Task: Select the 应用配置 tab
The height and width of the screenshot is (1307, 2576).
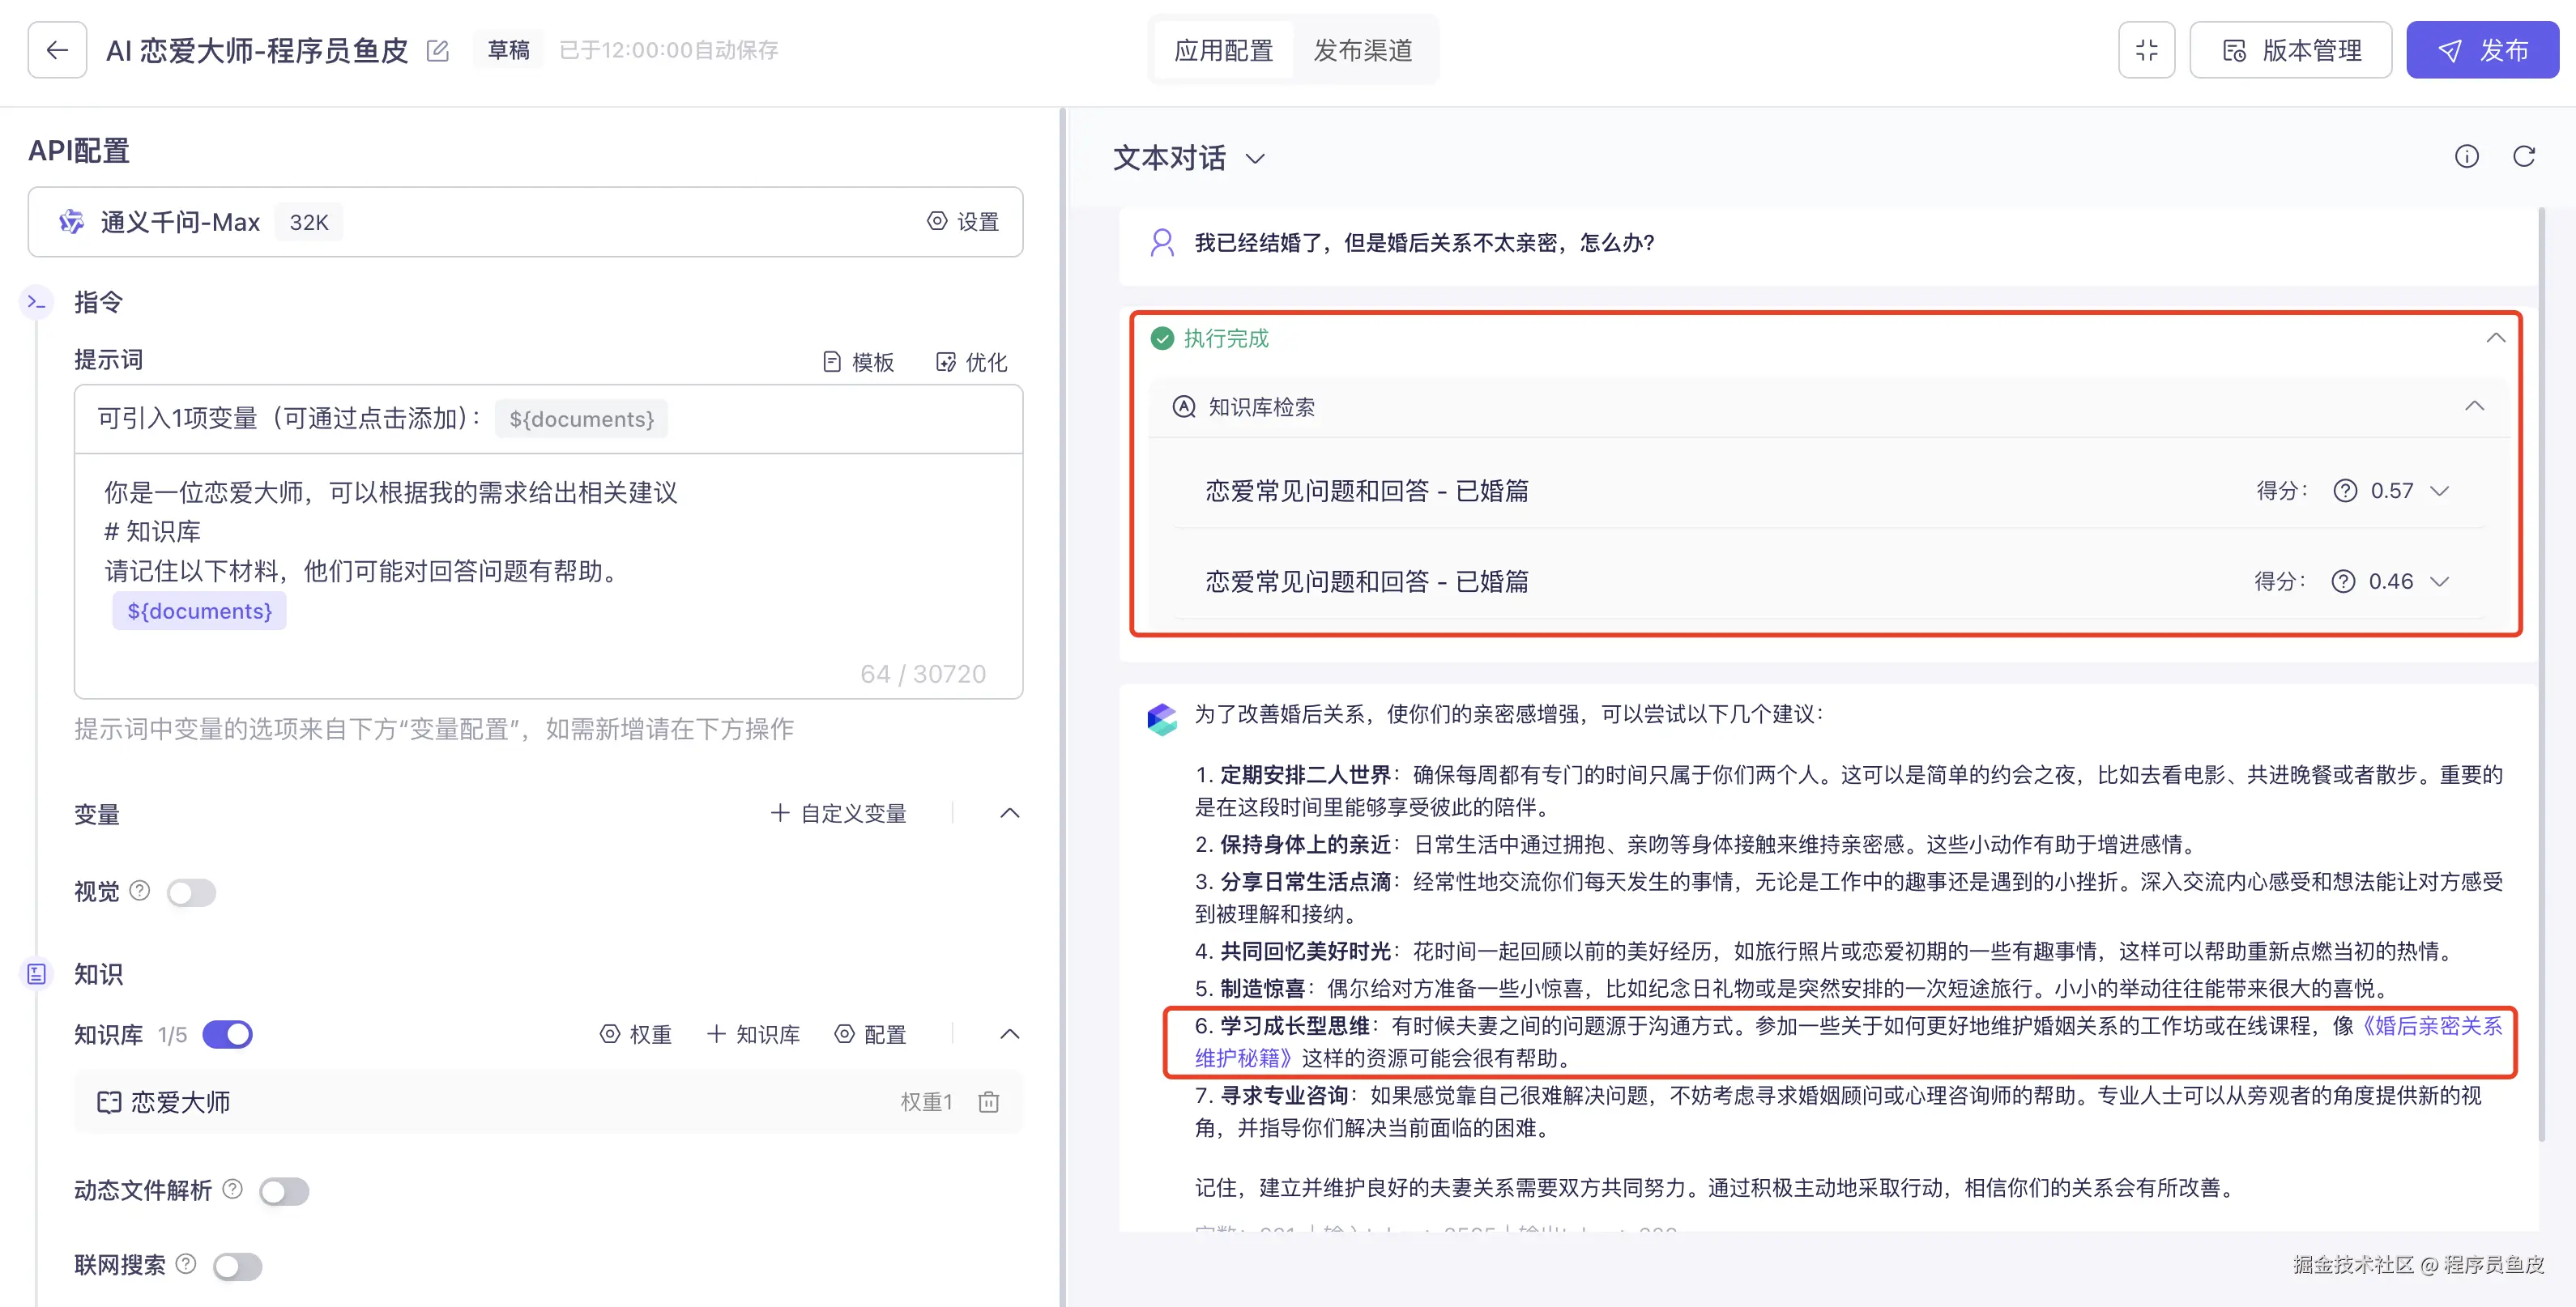Action: (x=1223, y=50)
